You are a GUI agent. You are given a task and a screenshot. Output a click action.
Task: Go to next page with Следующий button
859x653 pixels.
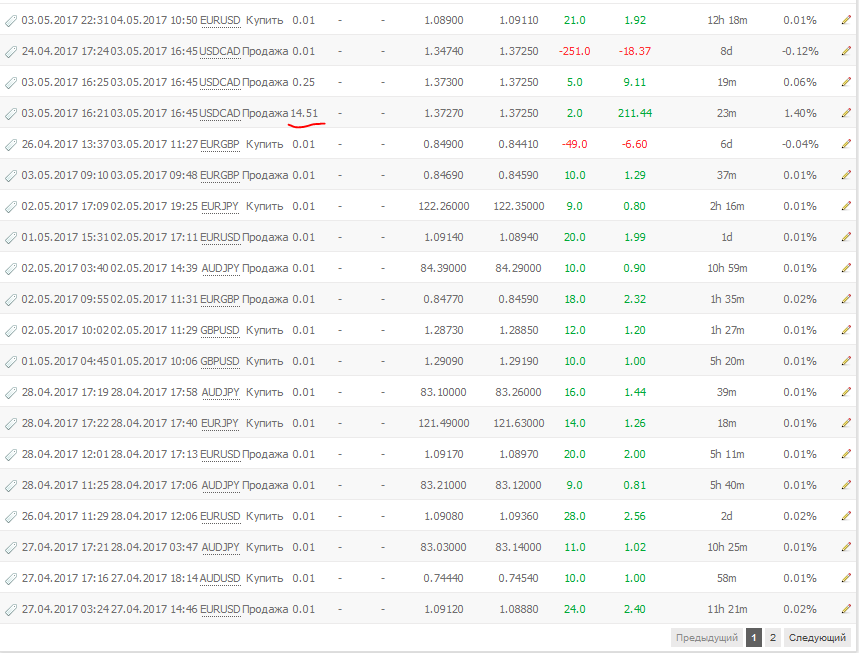click(x=817, y=638)
